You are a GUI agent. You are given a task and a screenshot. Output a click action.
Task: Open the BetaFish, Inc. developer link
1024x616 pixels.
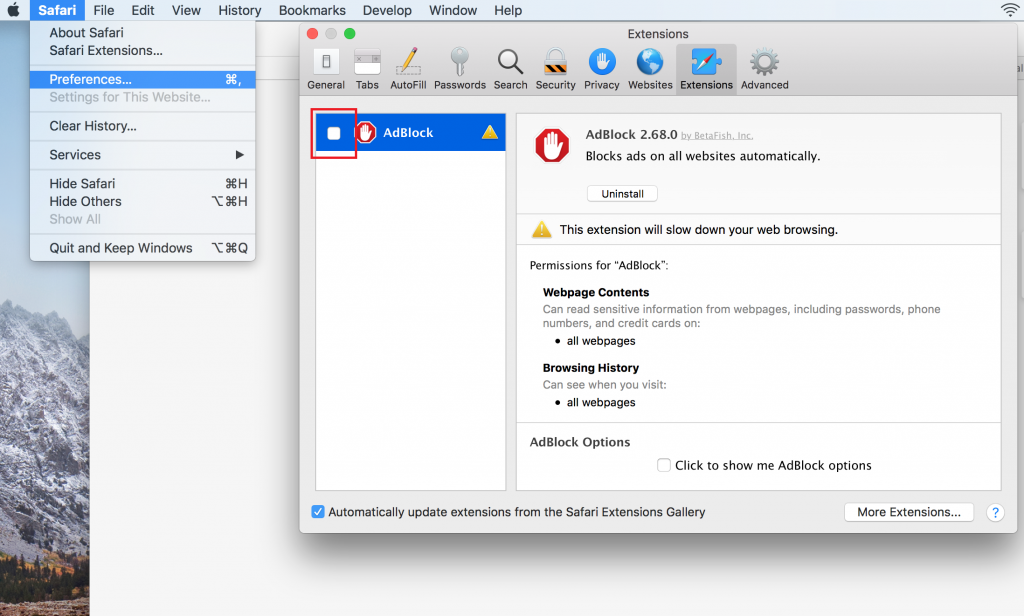[717, 136]
